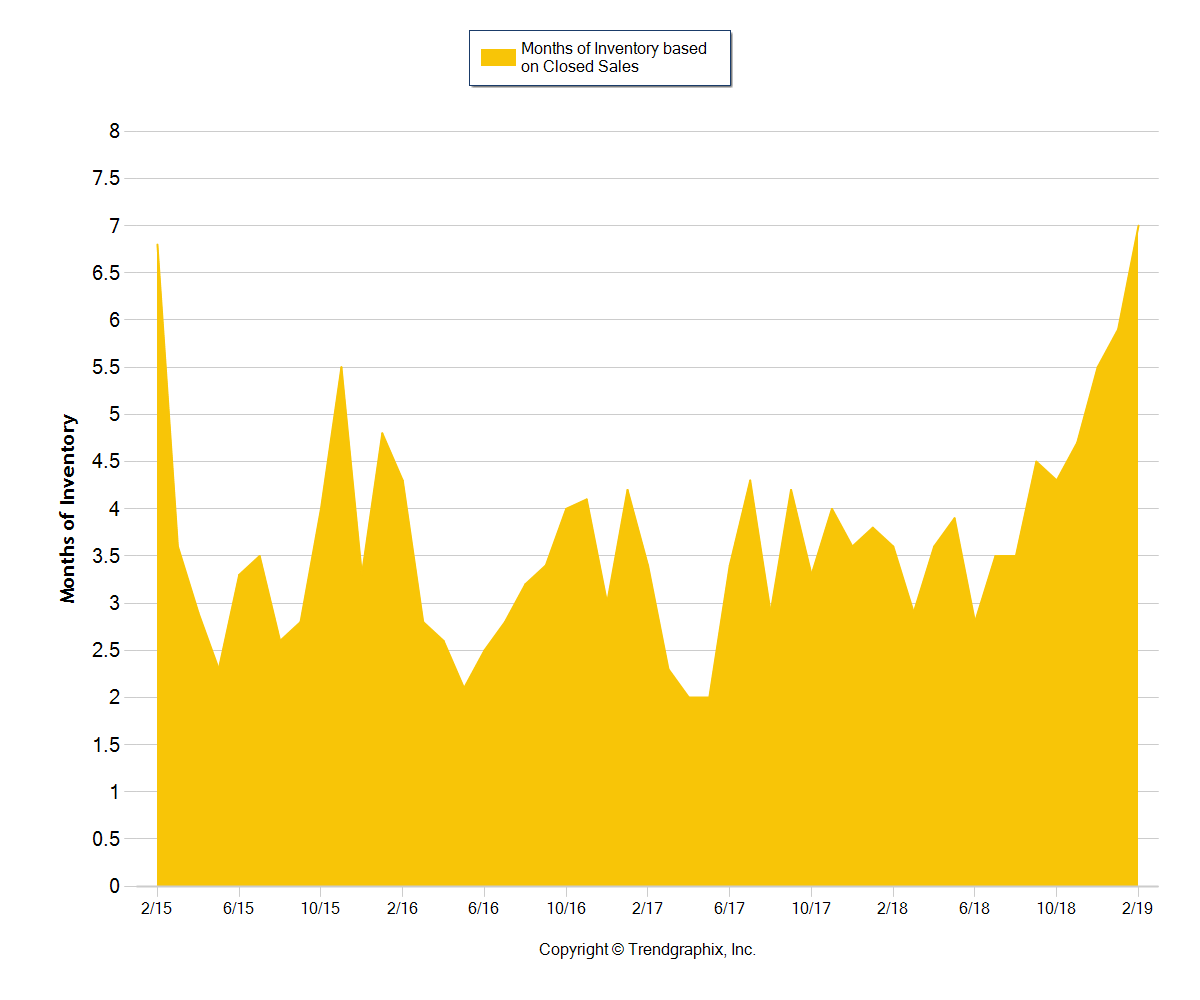This screenshot has height=1000, width=1200.
Task: Click the 4.5 value on the y-axis
Action: click(106, 462)
